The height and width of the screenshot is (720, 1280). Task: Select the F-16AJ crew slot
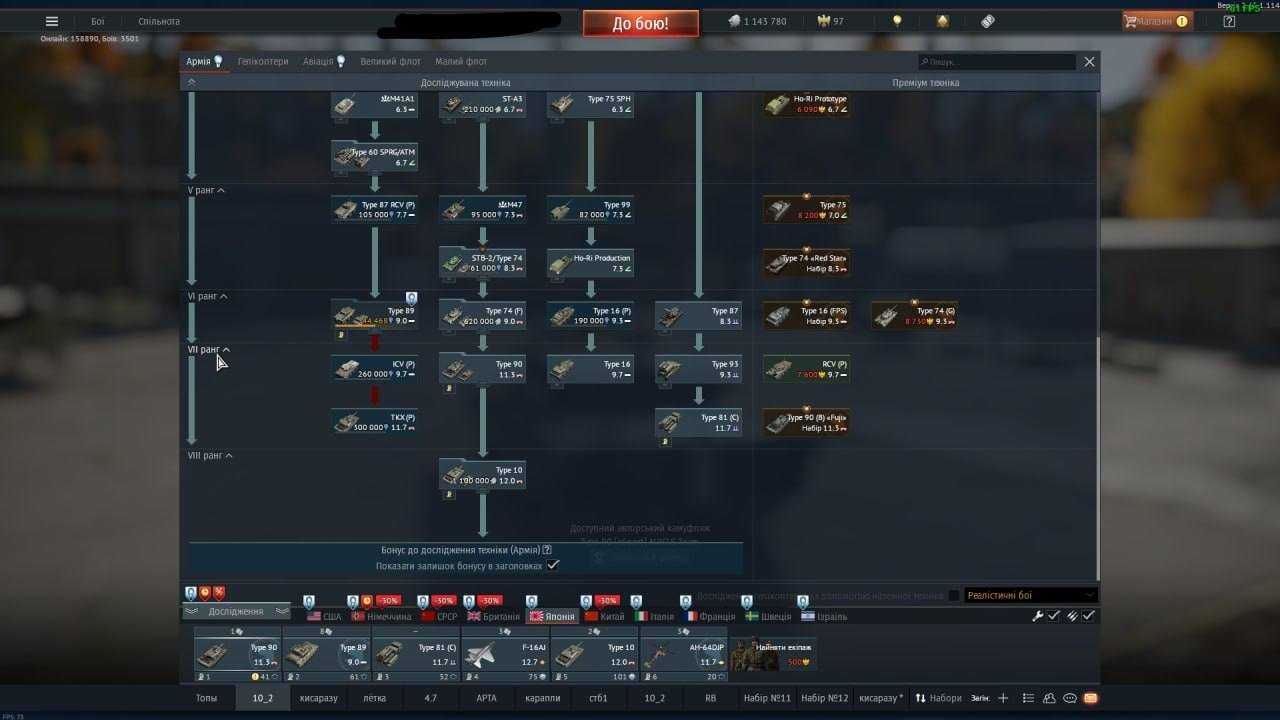(x=505, y=655)
